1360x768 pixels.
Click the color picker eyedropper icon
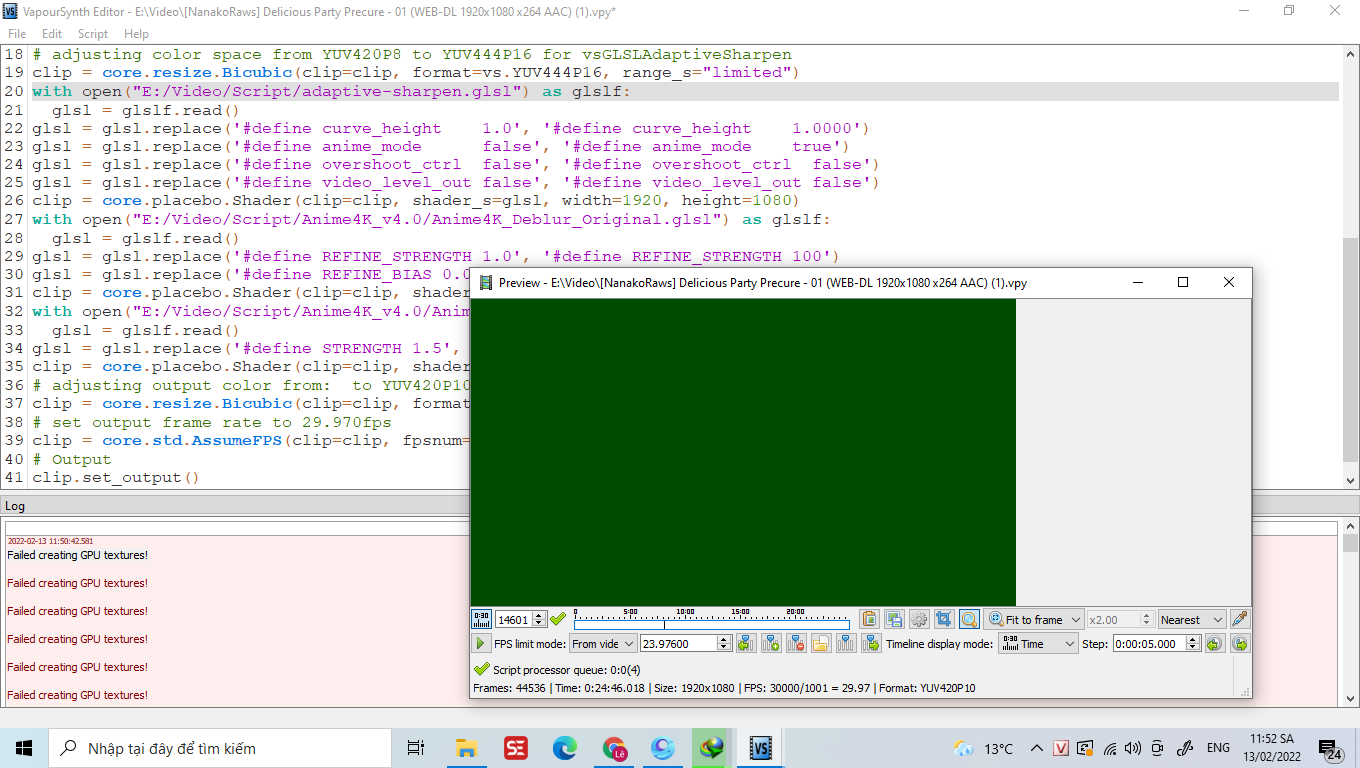point(1240,619)
